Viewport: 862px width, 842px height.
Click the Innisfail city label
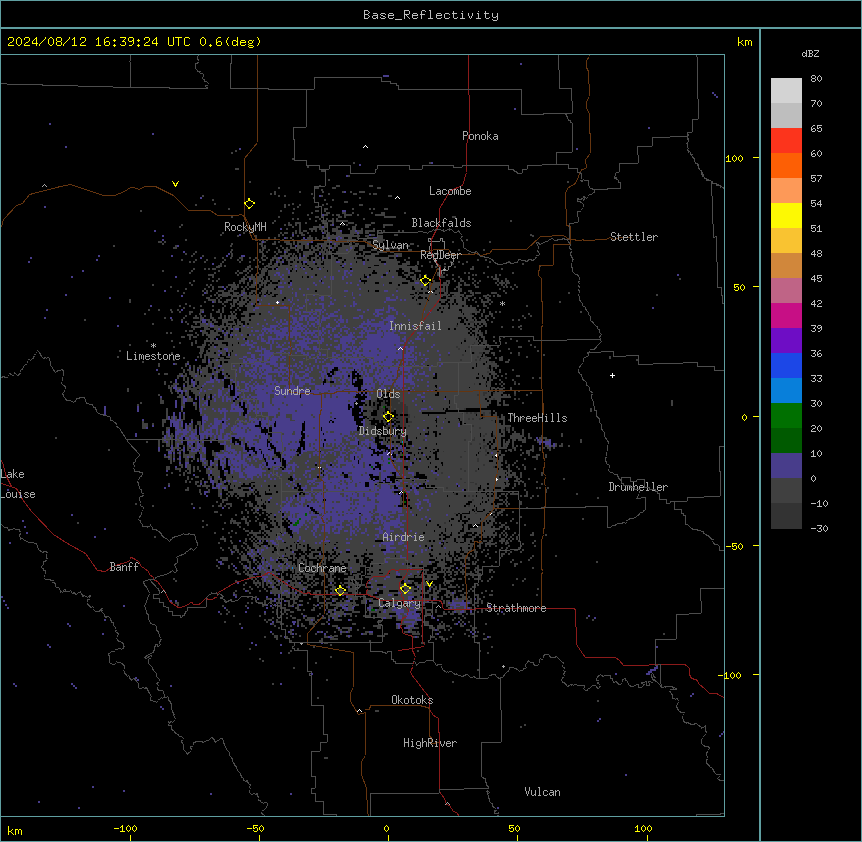(x=416, y=326)
